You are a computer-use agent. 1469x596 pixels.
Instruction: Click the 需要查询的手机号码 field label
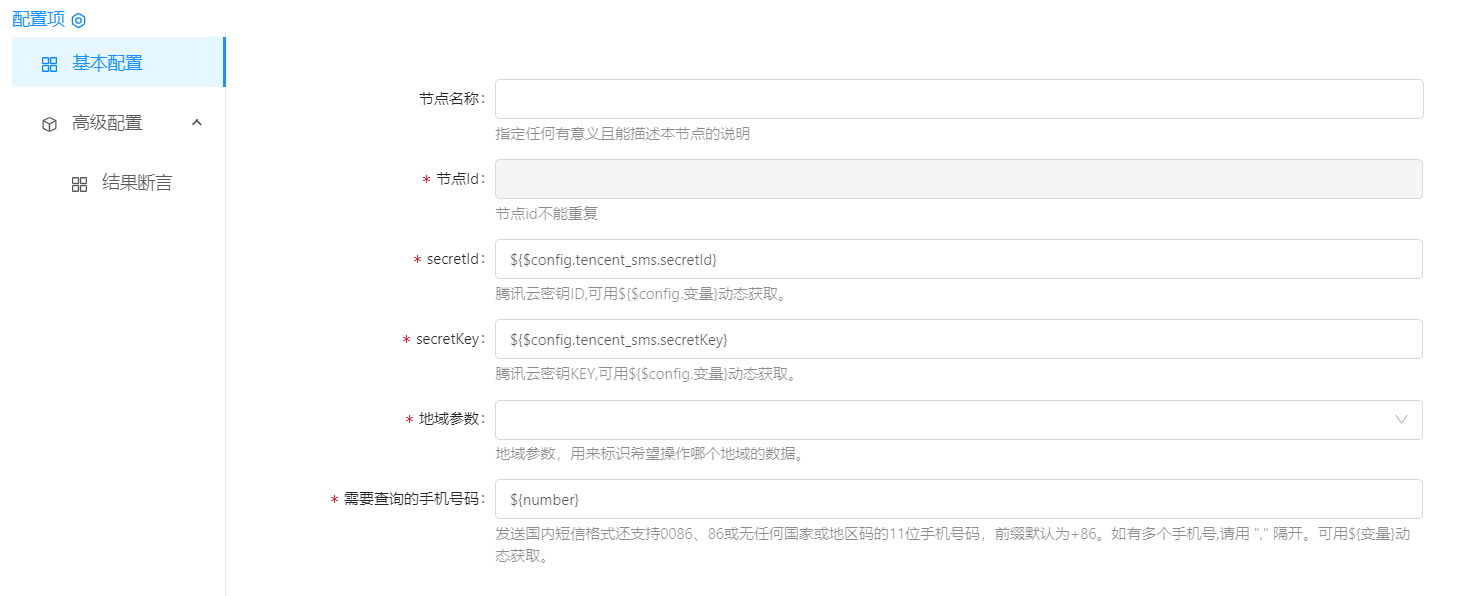coord(412,499)
